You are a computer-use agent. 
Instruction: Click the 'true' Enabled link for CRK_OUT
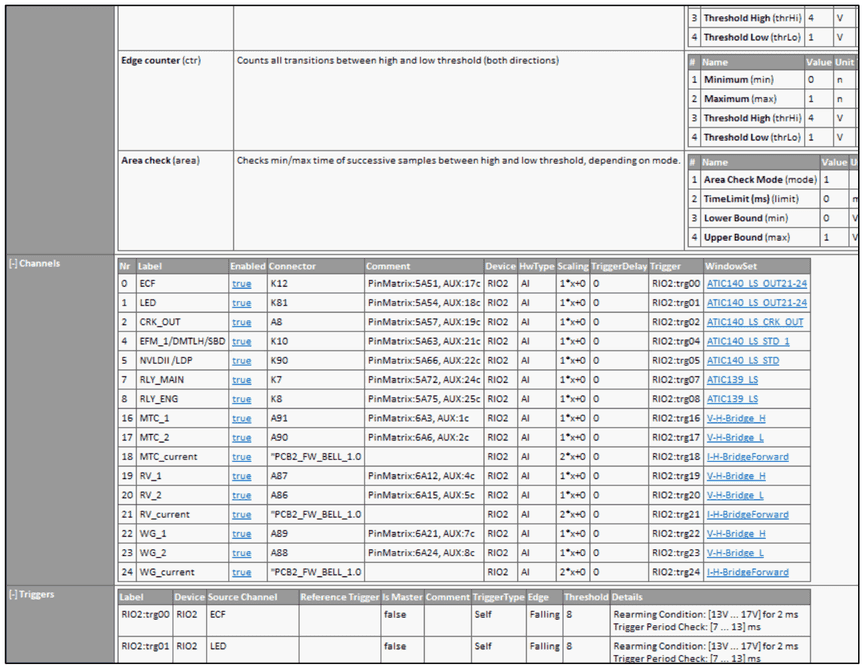tap(241, 322)
